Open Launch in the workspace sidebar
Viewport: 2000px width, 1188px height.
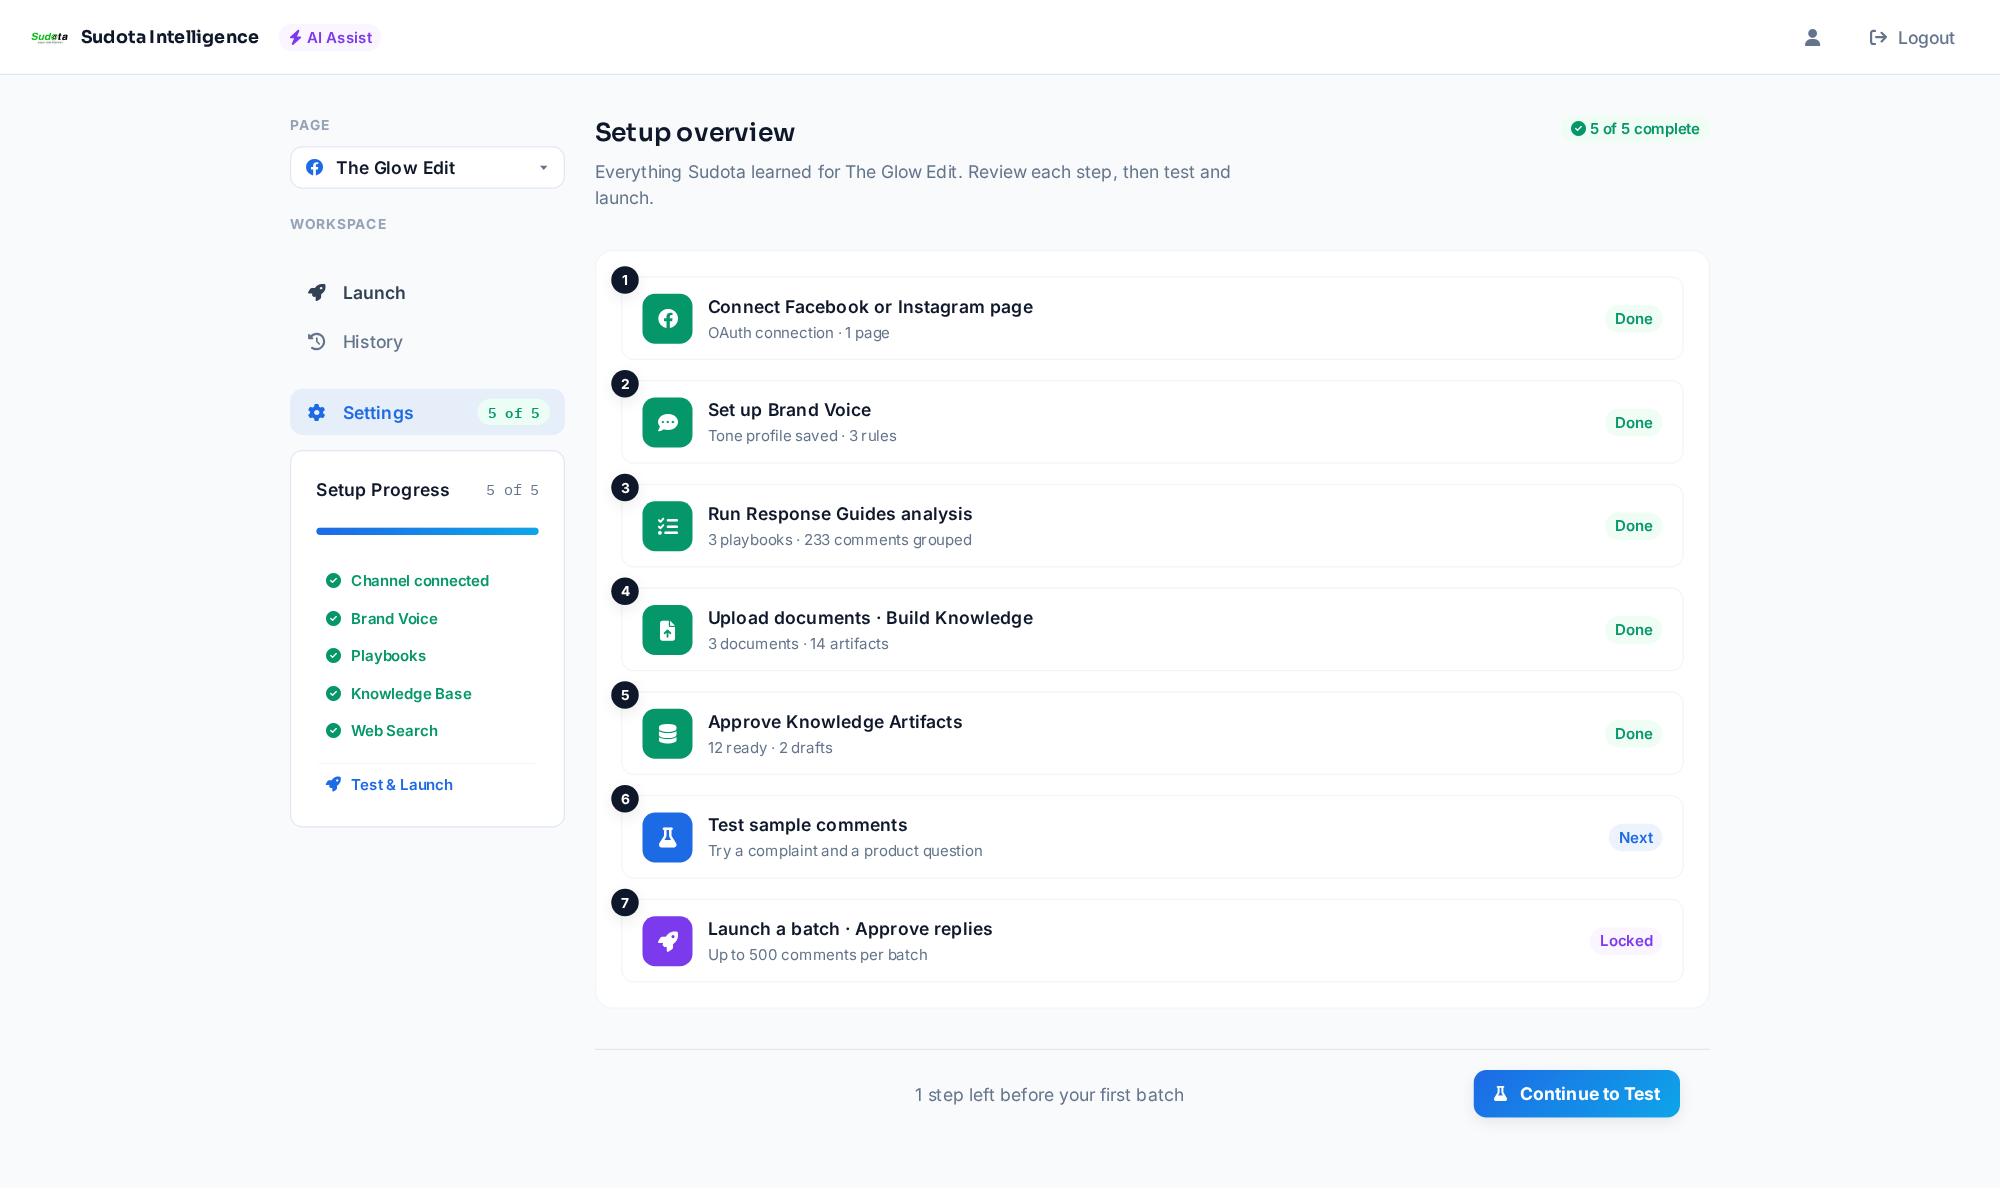pos(427,292)
